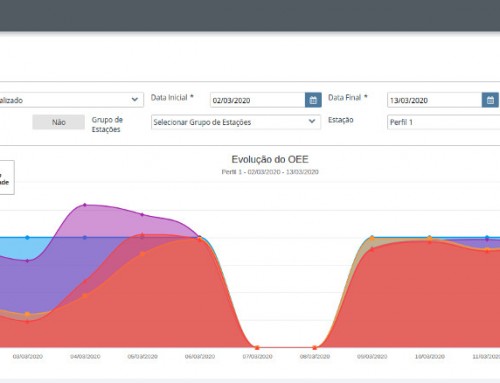Click the orange data point above 09/03/2020
This screenshot has width=500, height=383.
372,238
